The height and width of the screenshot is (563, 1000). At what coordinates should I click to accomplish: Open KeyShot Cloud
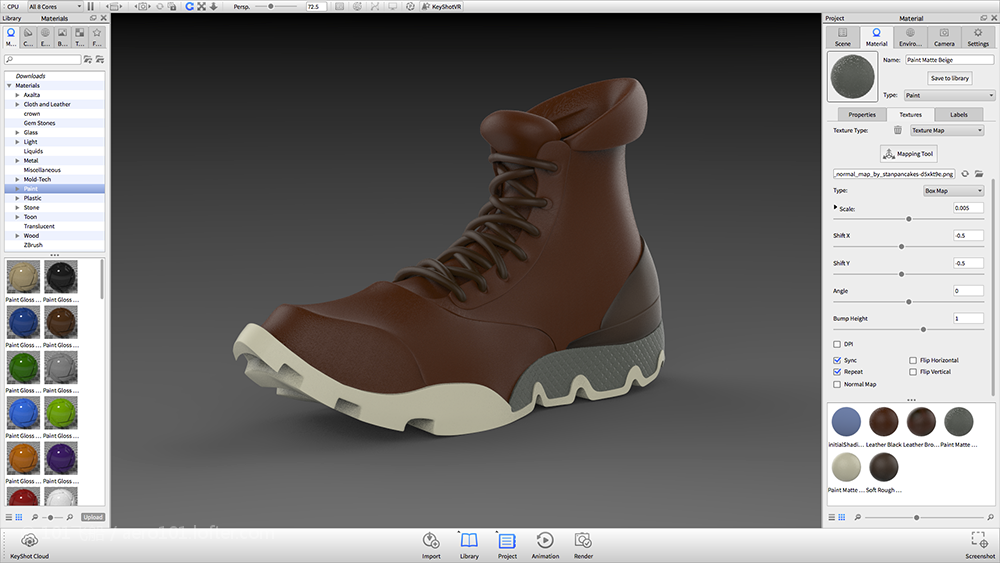(x=29, y=541)
